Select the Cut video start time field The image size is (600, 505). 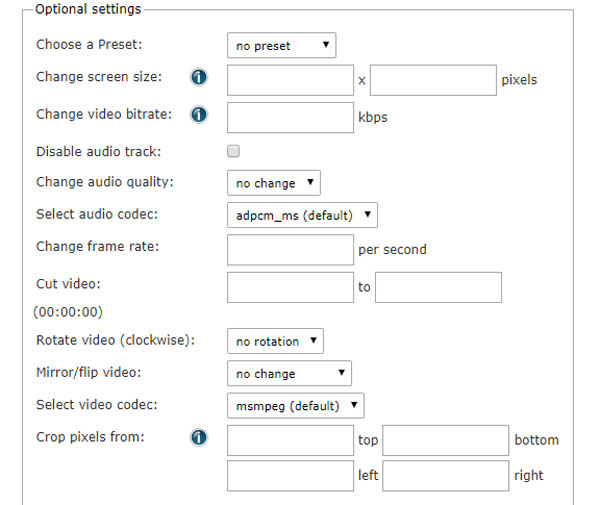pyautogui.click(x=290, y=287)
